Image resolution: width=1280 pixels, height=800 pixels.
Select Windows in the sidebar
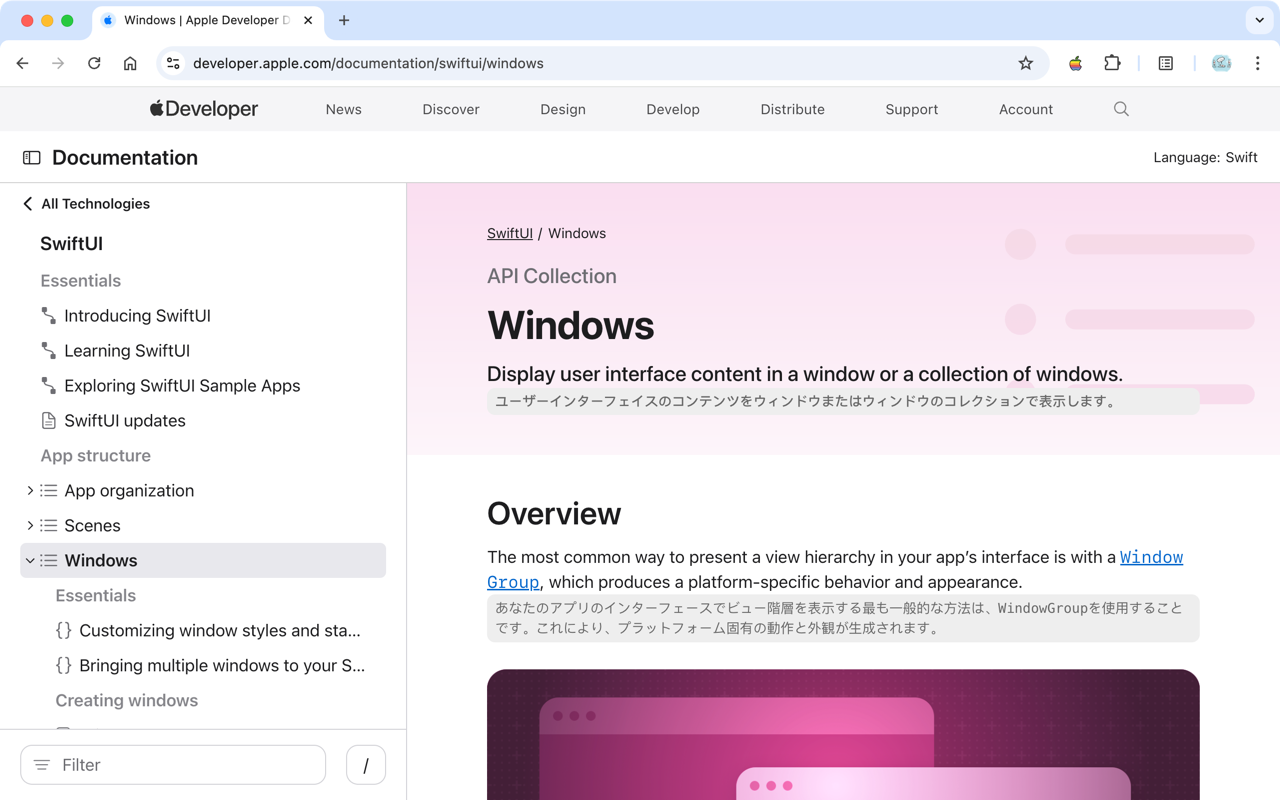pyautogui.click(x=203, y=561)
